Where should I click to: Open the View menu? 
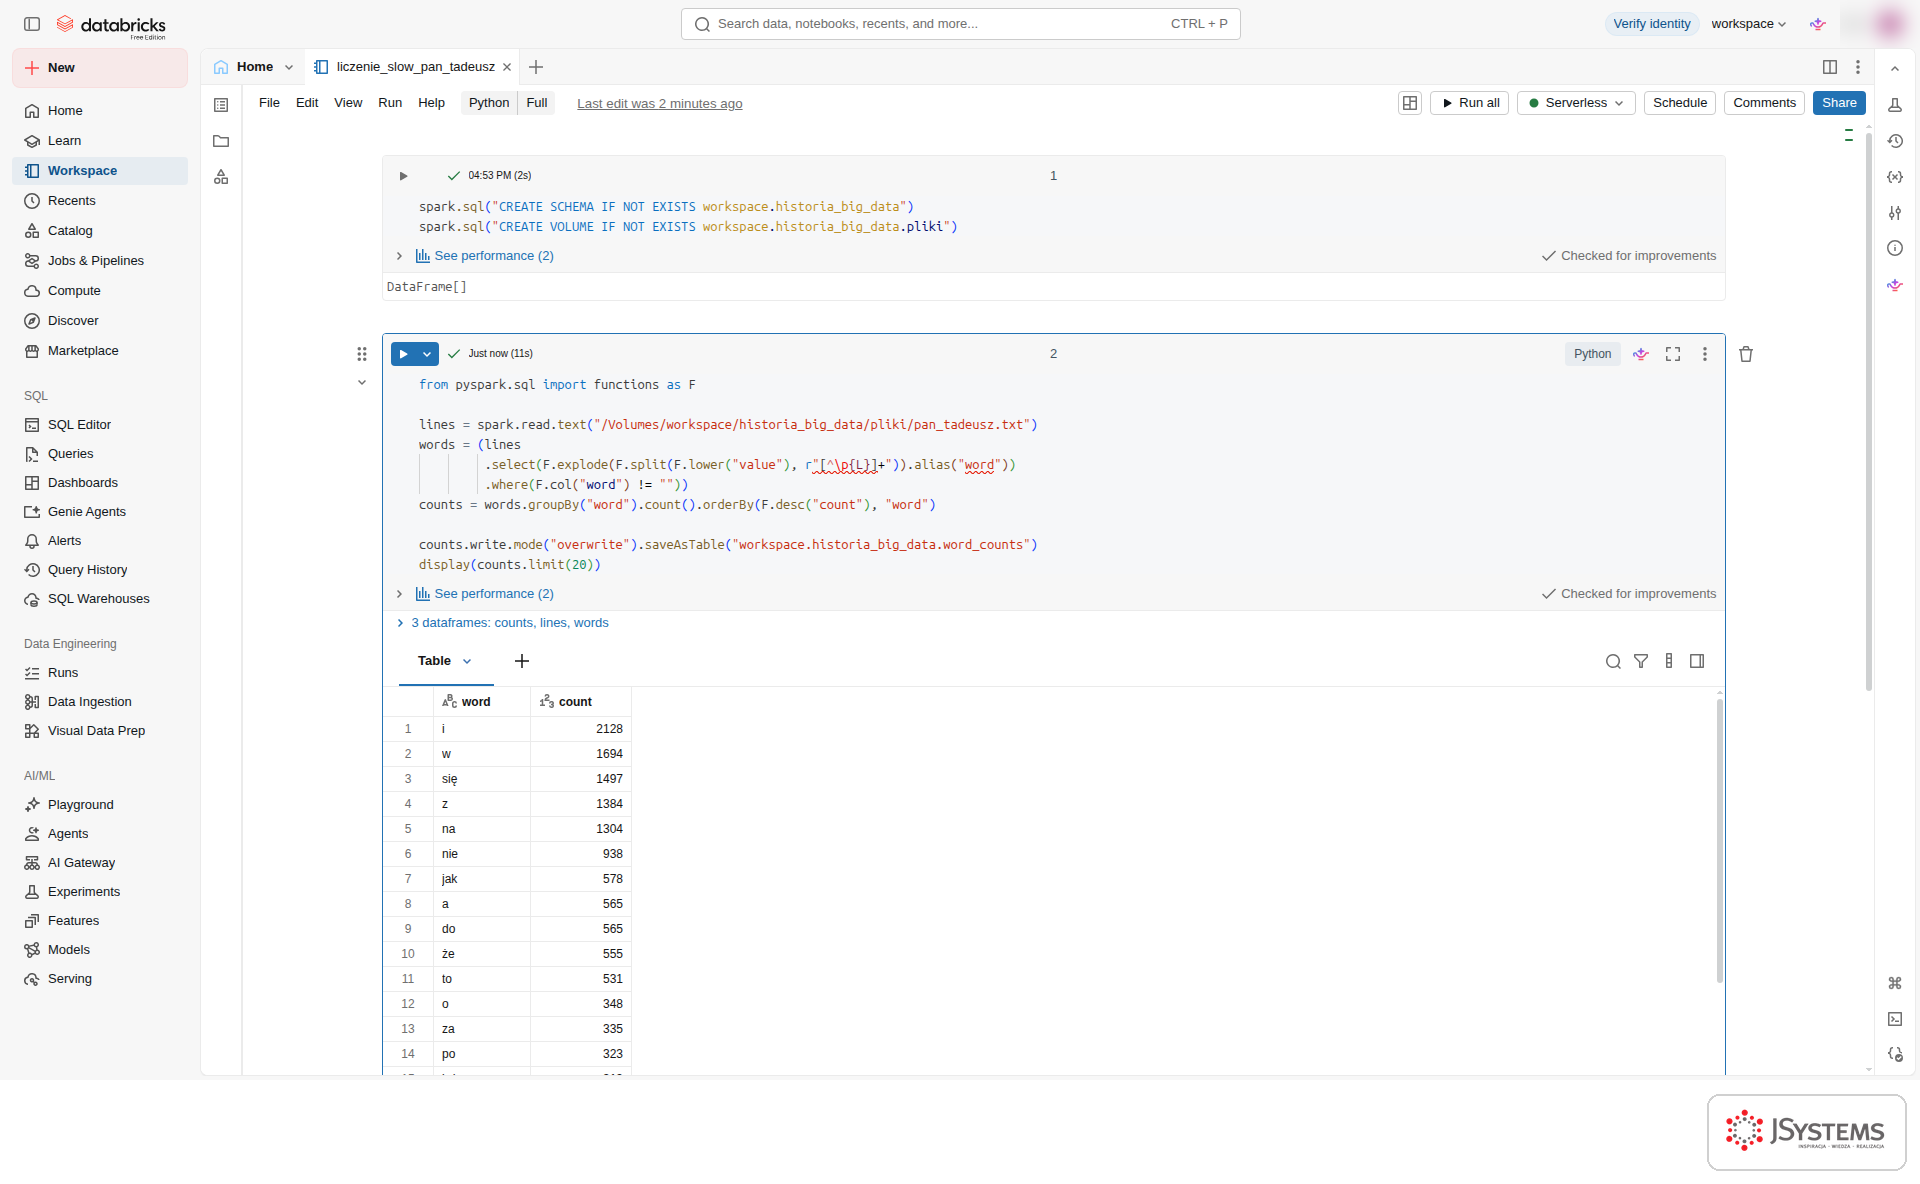click(x=348, y=103)
